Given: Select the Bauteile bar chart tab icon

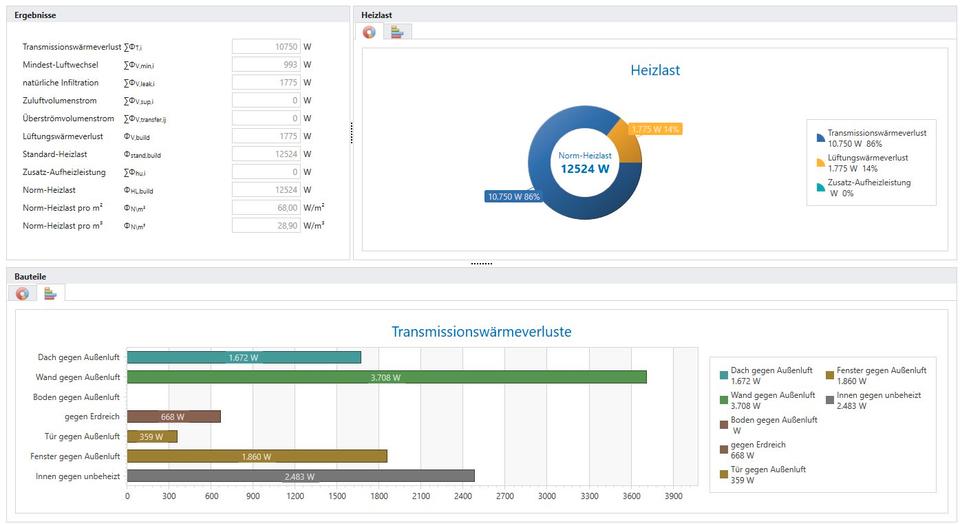Looking at the screenshot, I should pos(49,293).
